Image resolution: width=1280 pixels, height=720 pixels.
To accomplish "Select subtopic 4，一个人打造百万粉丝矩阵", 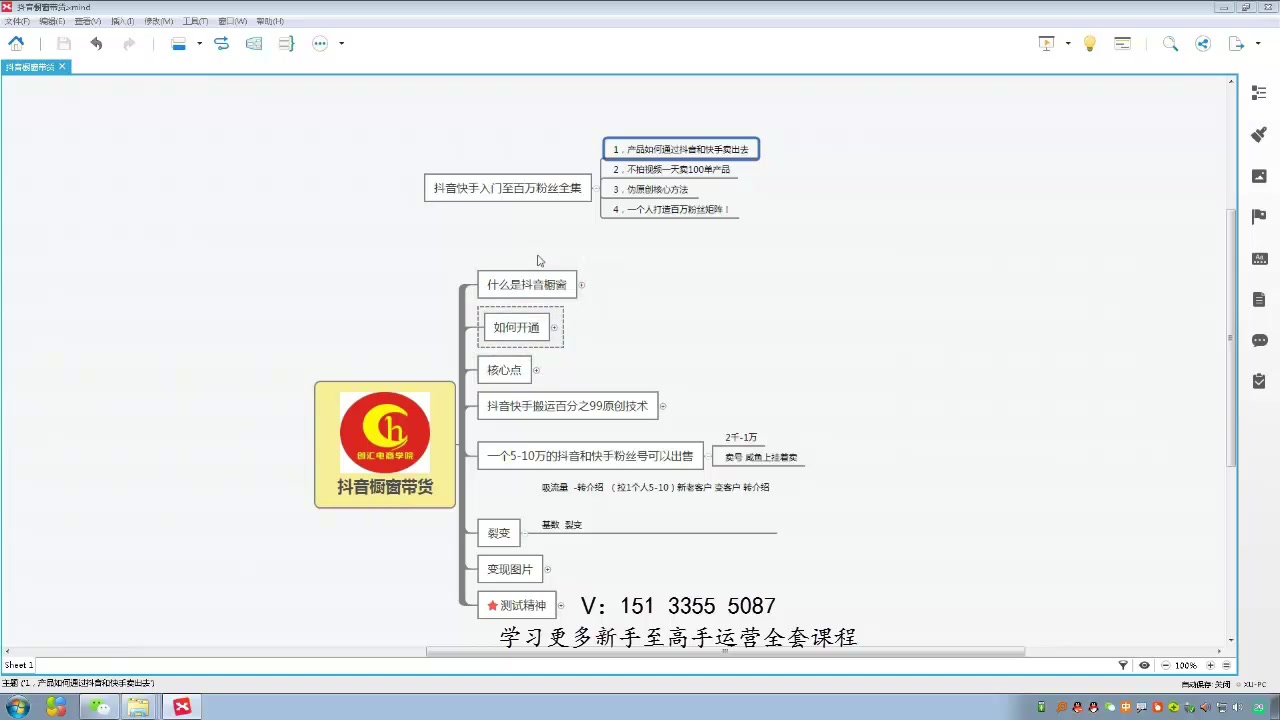I will coord(671,210).
